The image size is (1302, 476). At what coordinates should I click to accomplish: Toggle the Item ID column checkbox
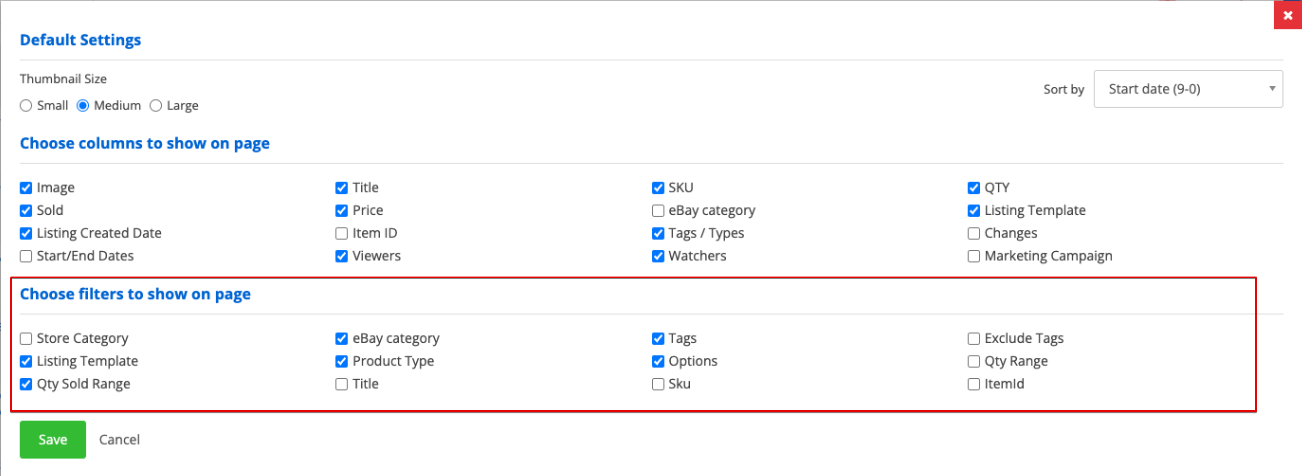coord(342,234)
